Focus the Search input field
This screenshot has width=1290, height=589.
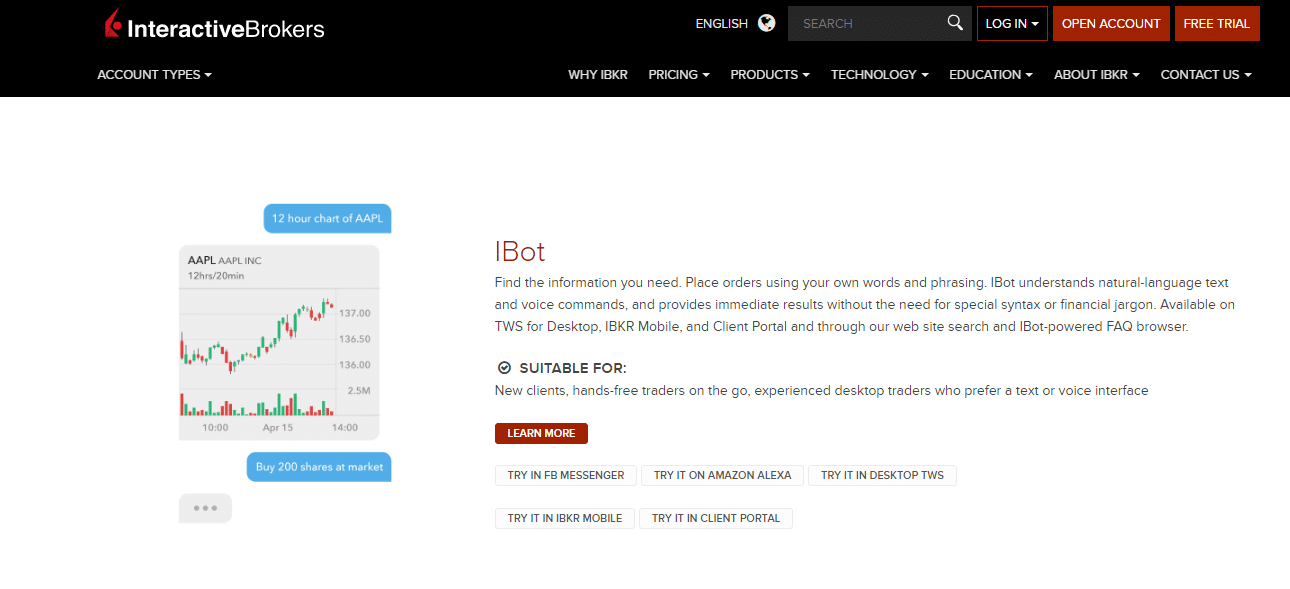click(865, 24)
